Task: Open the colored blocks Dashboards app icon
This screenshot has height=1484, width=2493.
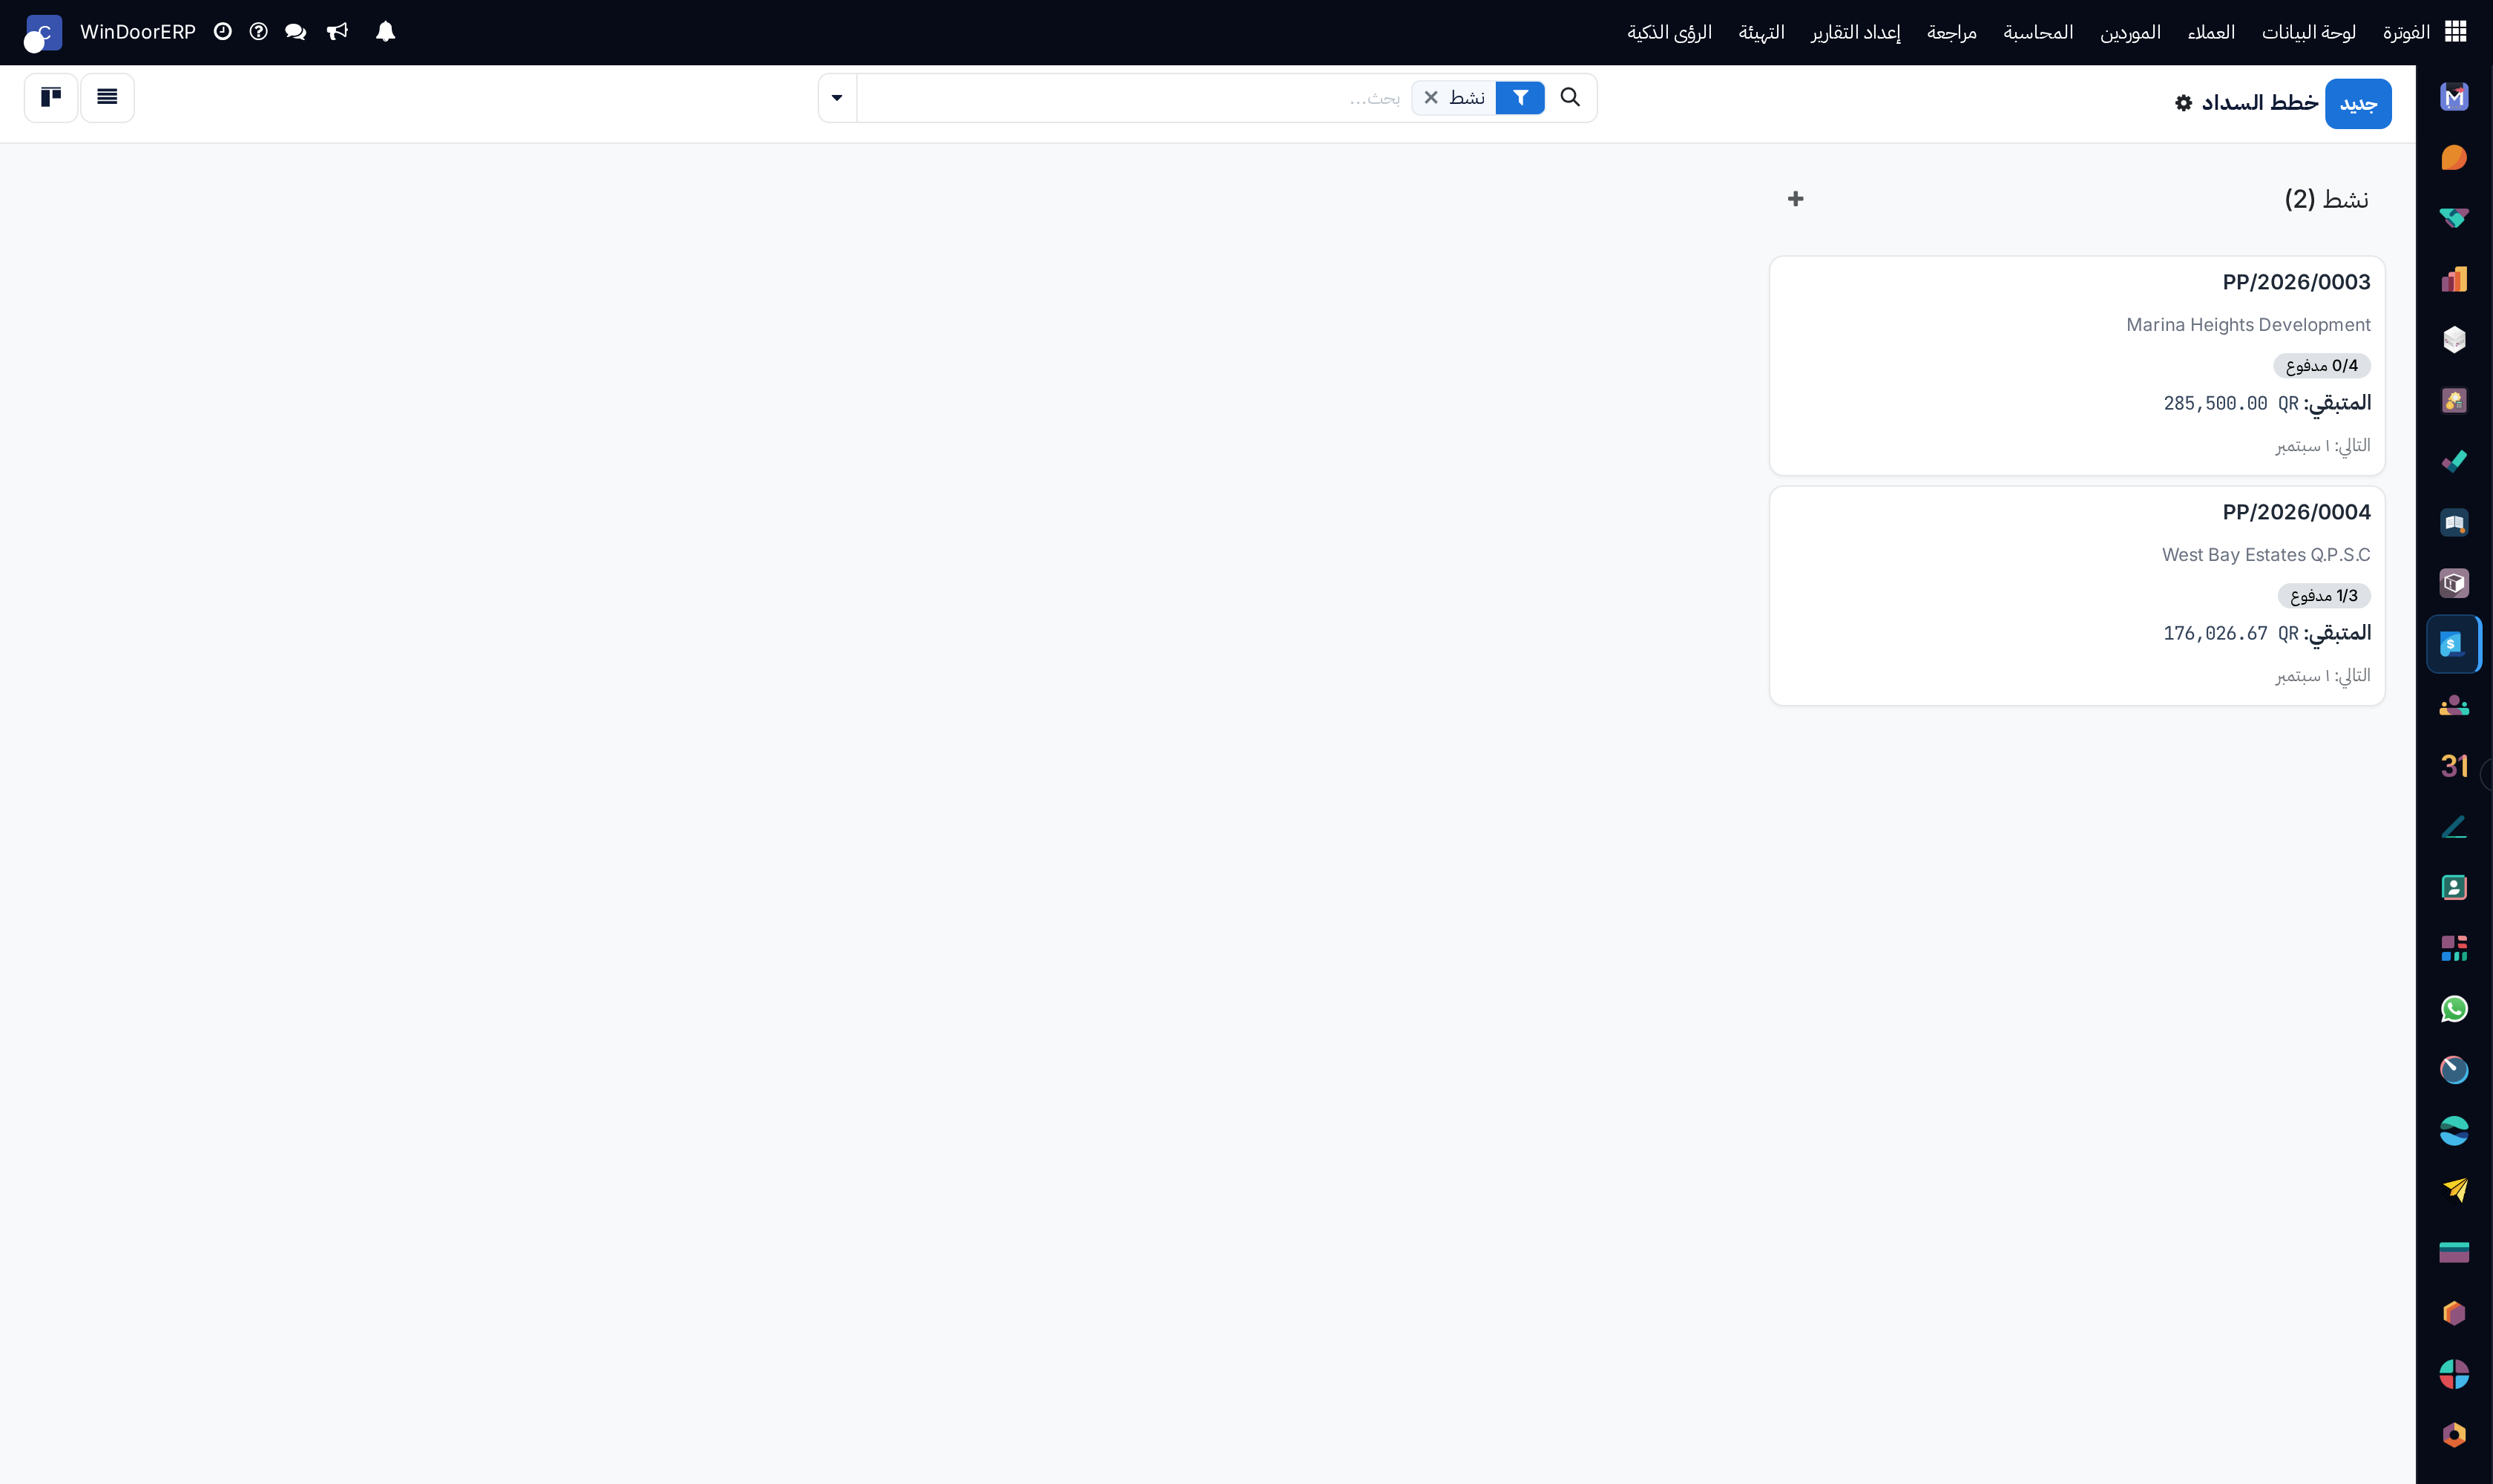Action: coord(2454,948)
